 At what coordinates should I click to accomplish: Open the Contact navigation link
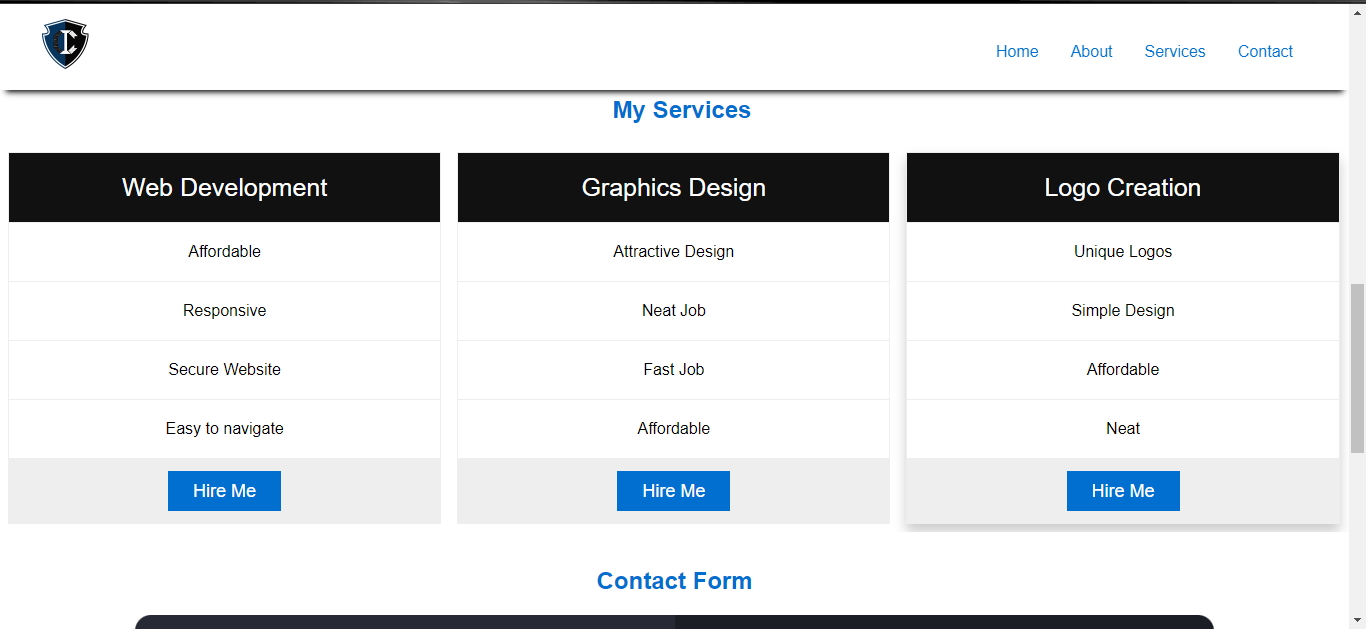click(1265, 52)
